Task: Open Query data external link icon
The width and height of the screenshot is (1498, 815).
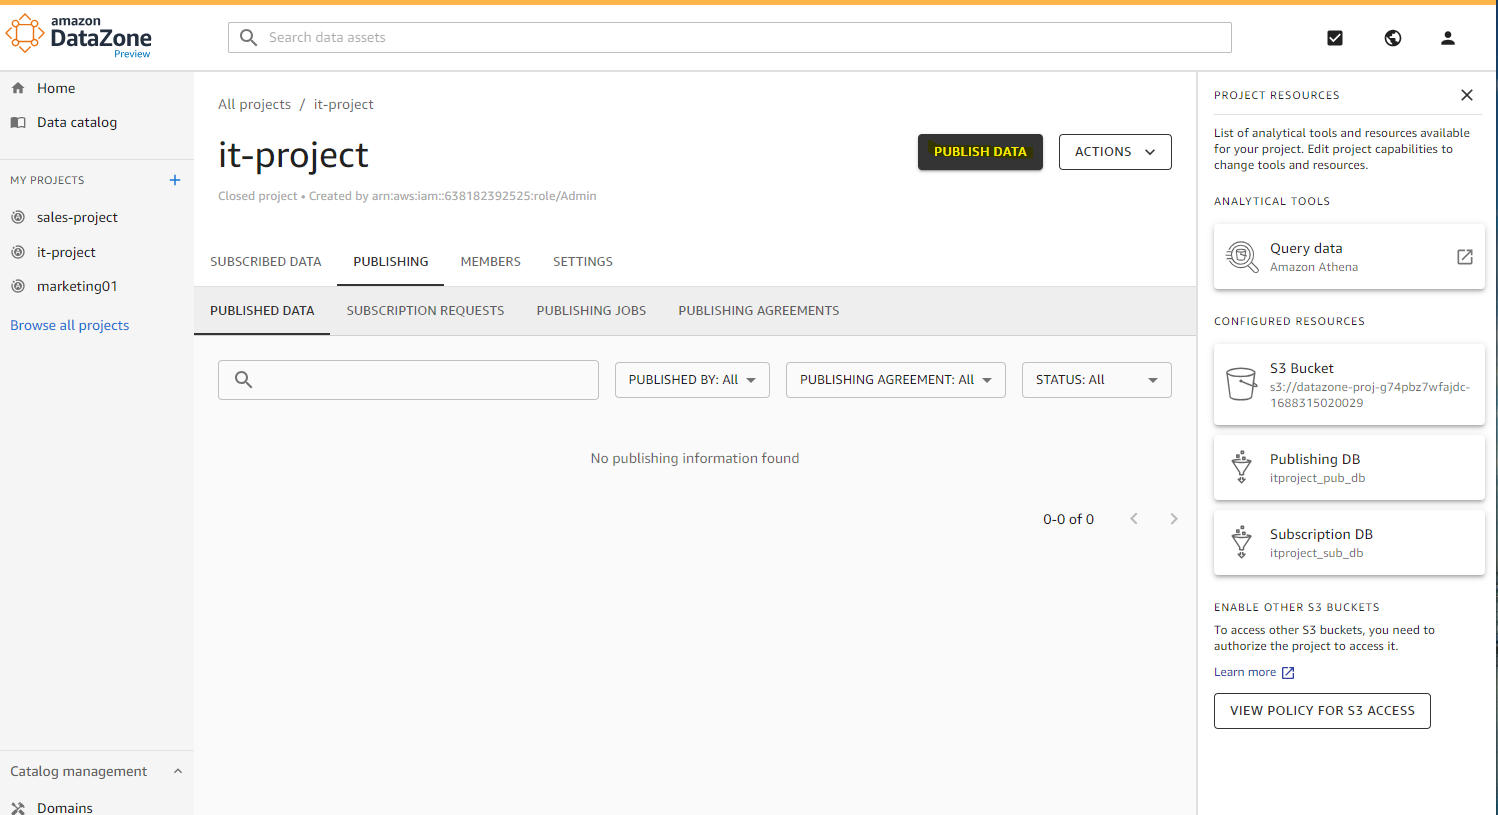Action: 1465,257
